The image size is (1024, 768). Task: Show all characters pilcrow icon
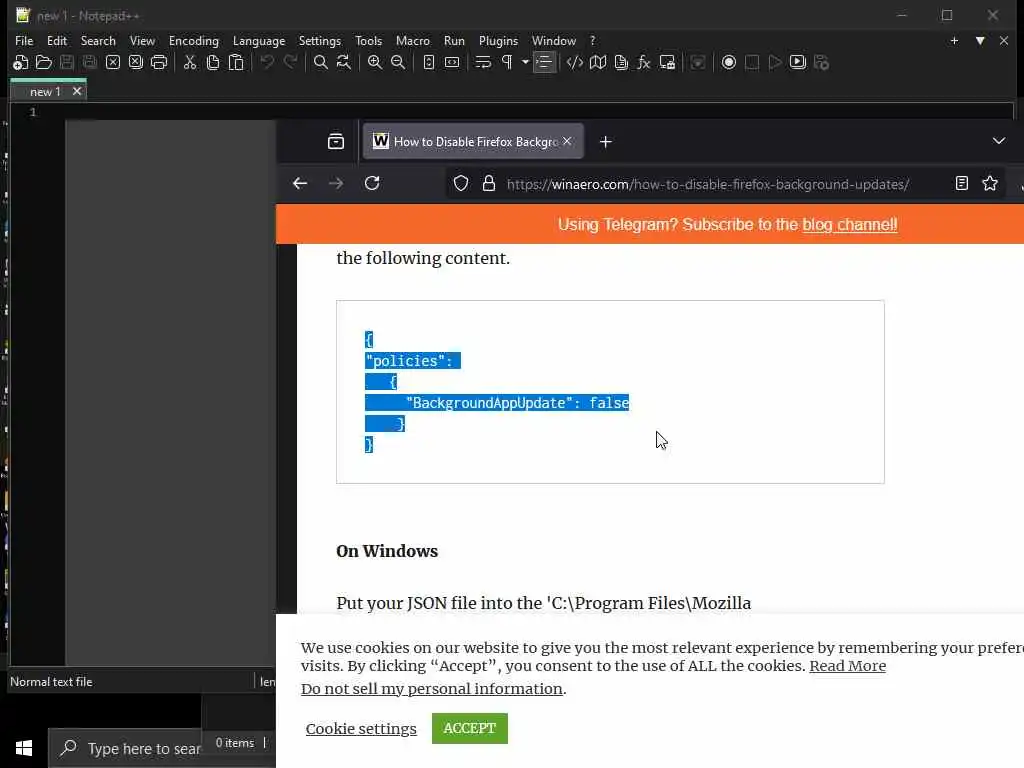[x=506, y=63]
